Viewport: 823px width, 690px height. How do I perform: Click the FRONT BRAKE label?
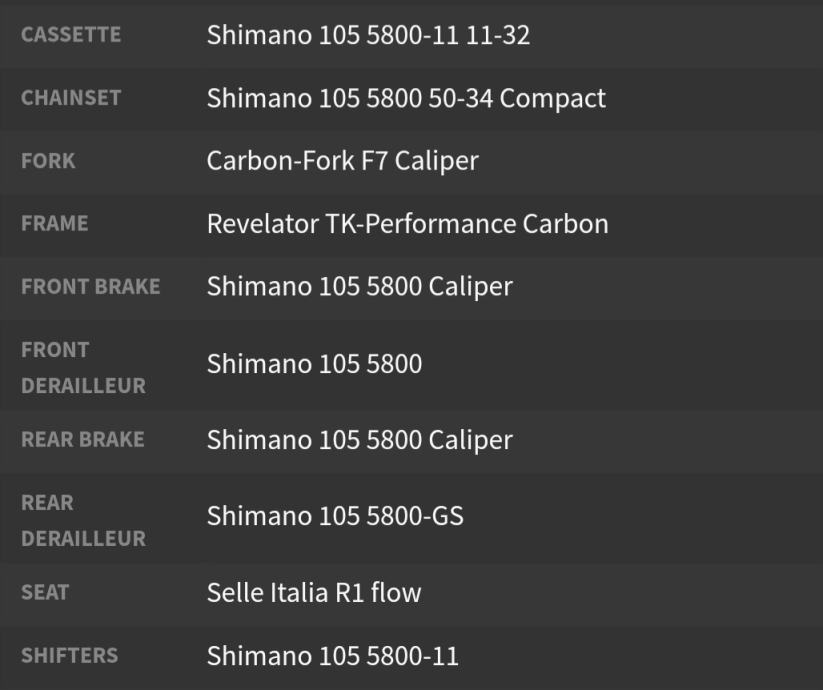coord(90,286)
